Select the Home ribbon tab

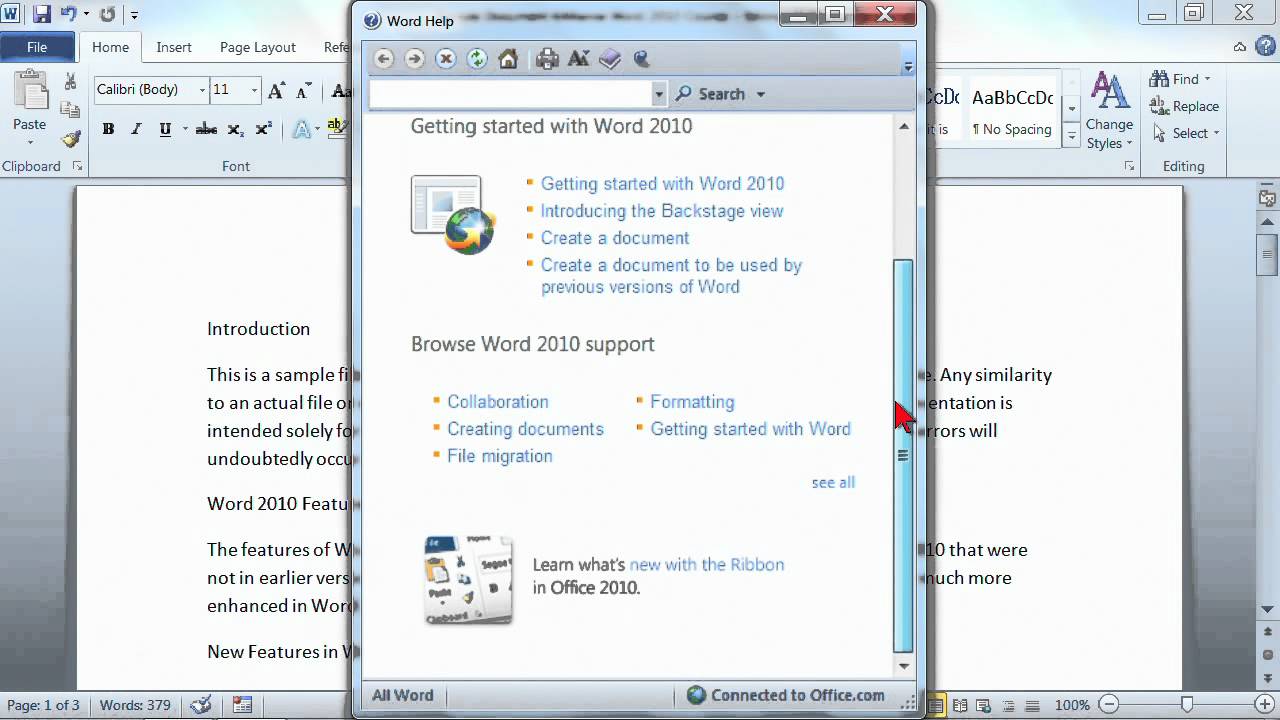pos(110,47)
